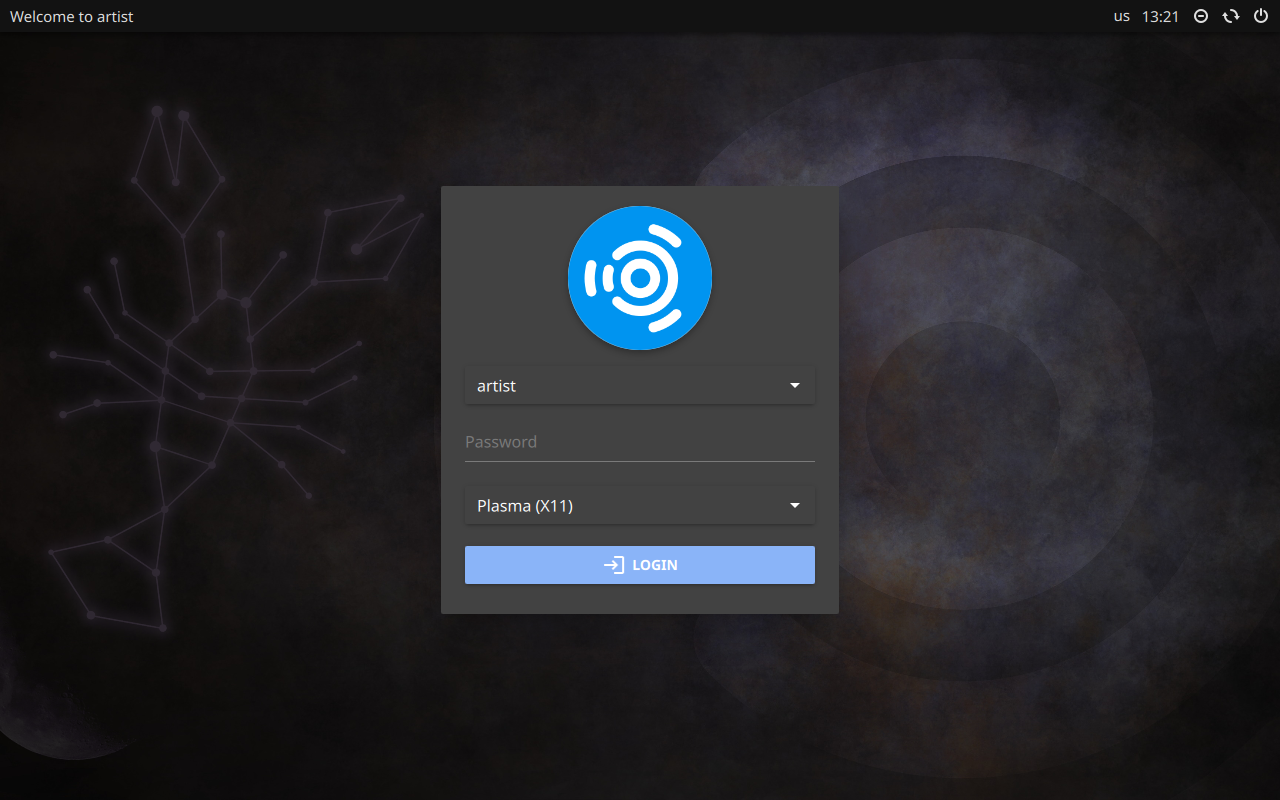Image resolution: width=1280 pixels, height=800 pixels.
Task: Switch the 'us' keyboard layout indicator
Action: (1122, 16)
